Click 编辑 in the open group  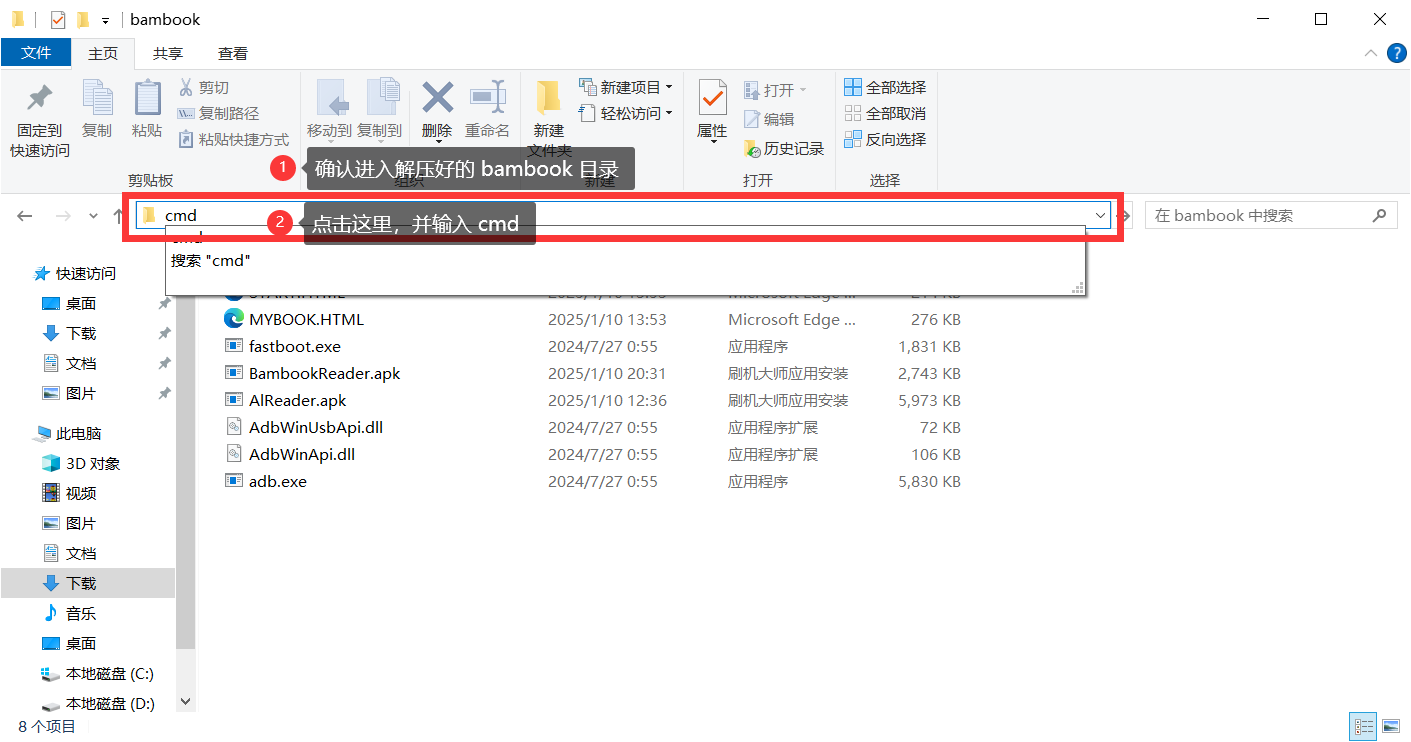click(x=769, y=119)
